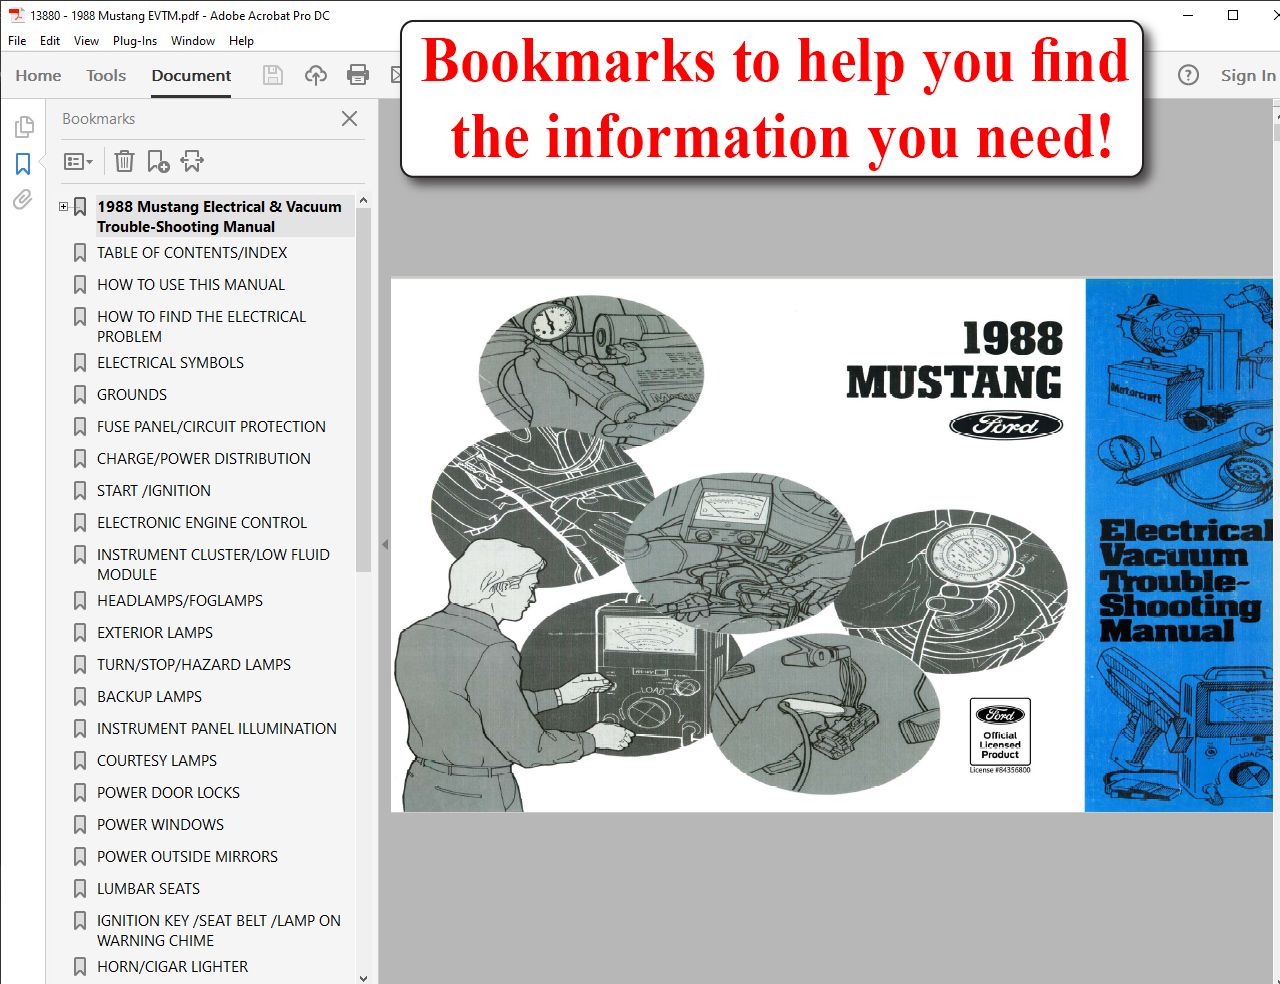Click the Add new bookmark icon
Image resolution: width=1280 pixels, height=984 pixels.
pyautogui.click(x=158, y=161)
